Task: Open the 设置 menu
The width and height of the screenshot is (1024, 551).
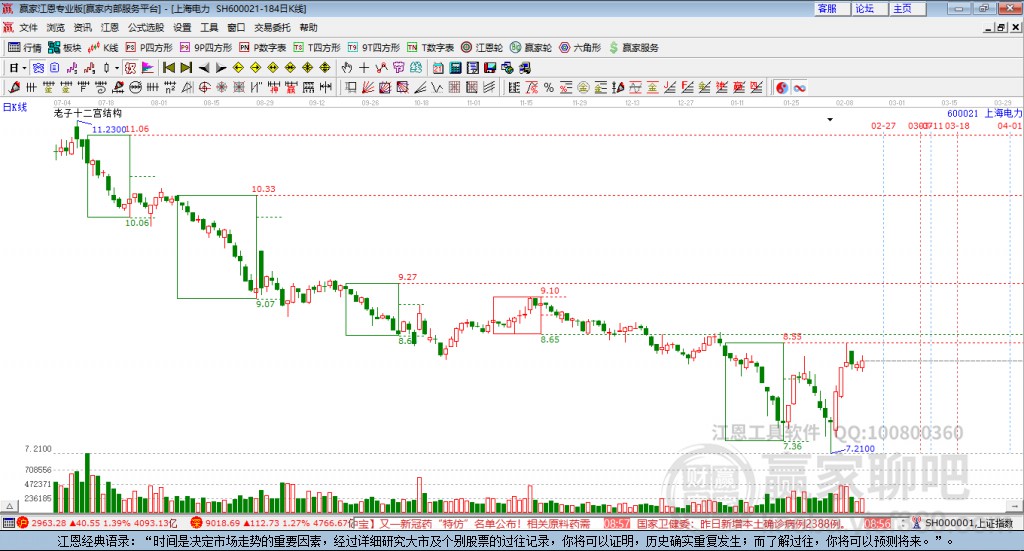Action: point(182,27)
